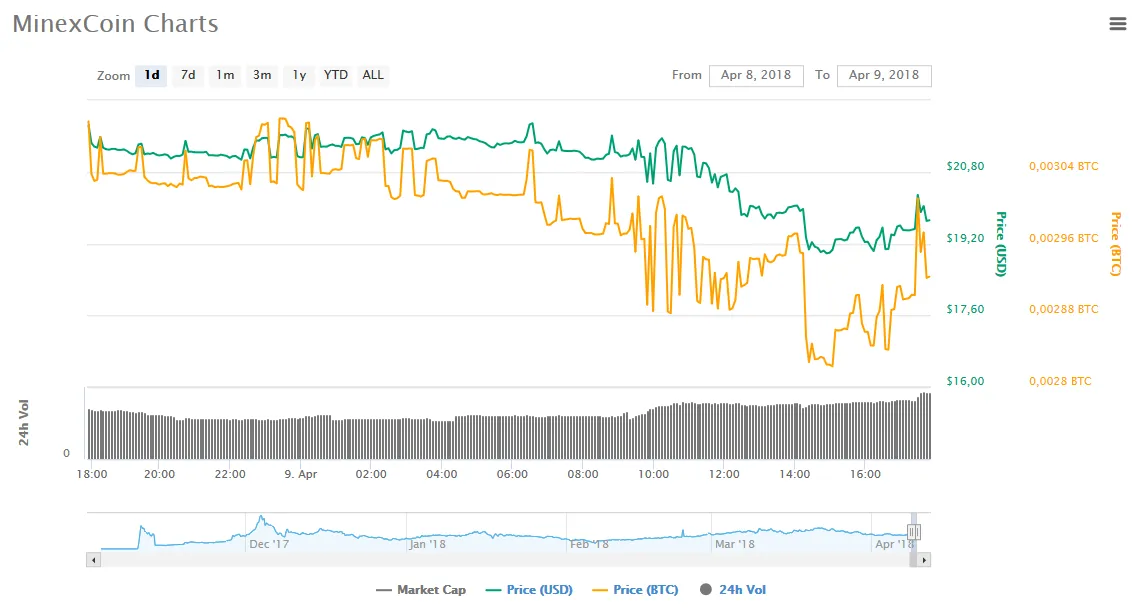
Task: Click Jan '18 in the navigator timeline
Action: 428,544
